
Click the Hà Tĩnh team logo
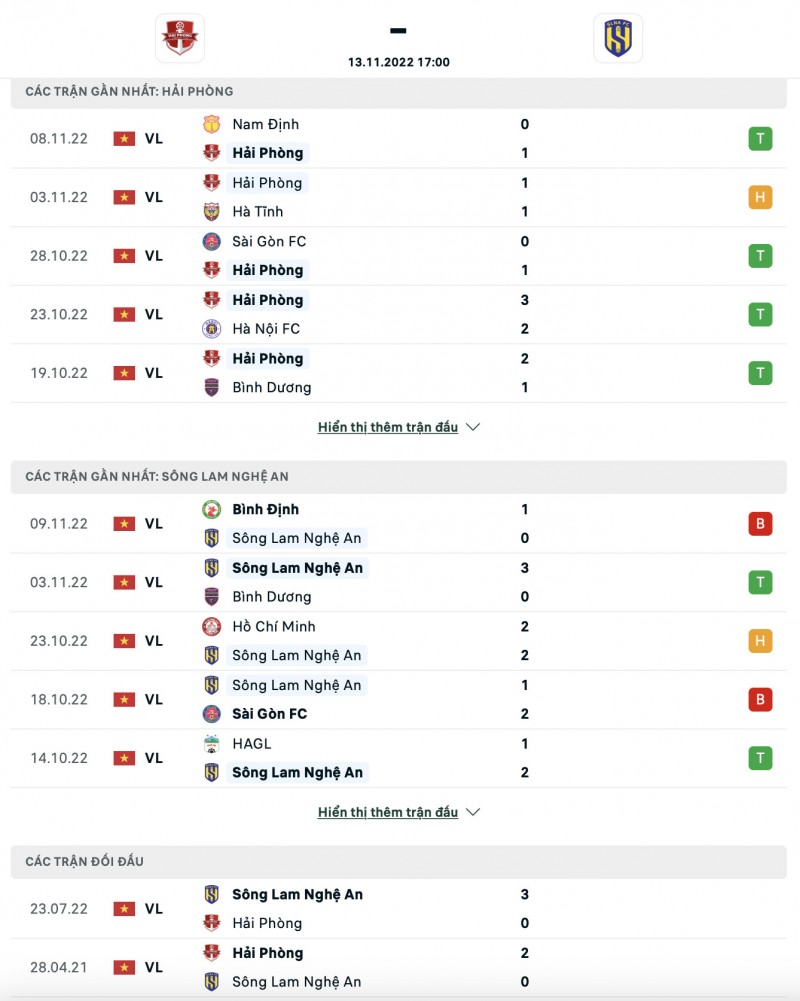point(212,211)
